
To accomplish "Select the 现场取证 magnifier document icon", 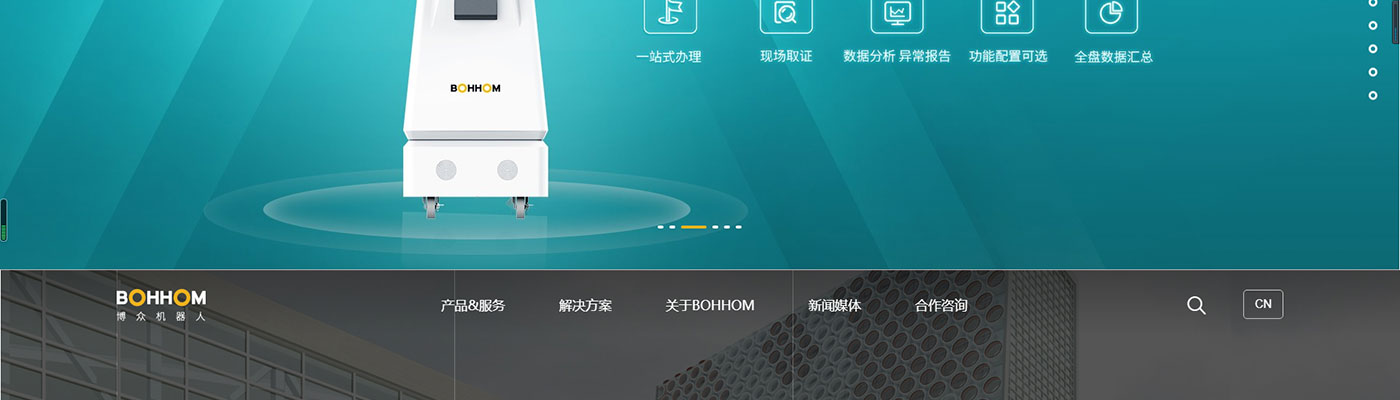I will [786, 13].
